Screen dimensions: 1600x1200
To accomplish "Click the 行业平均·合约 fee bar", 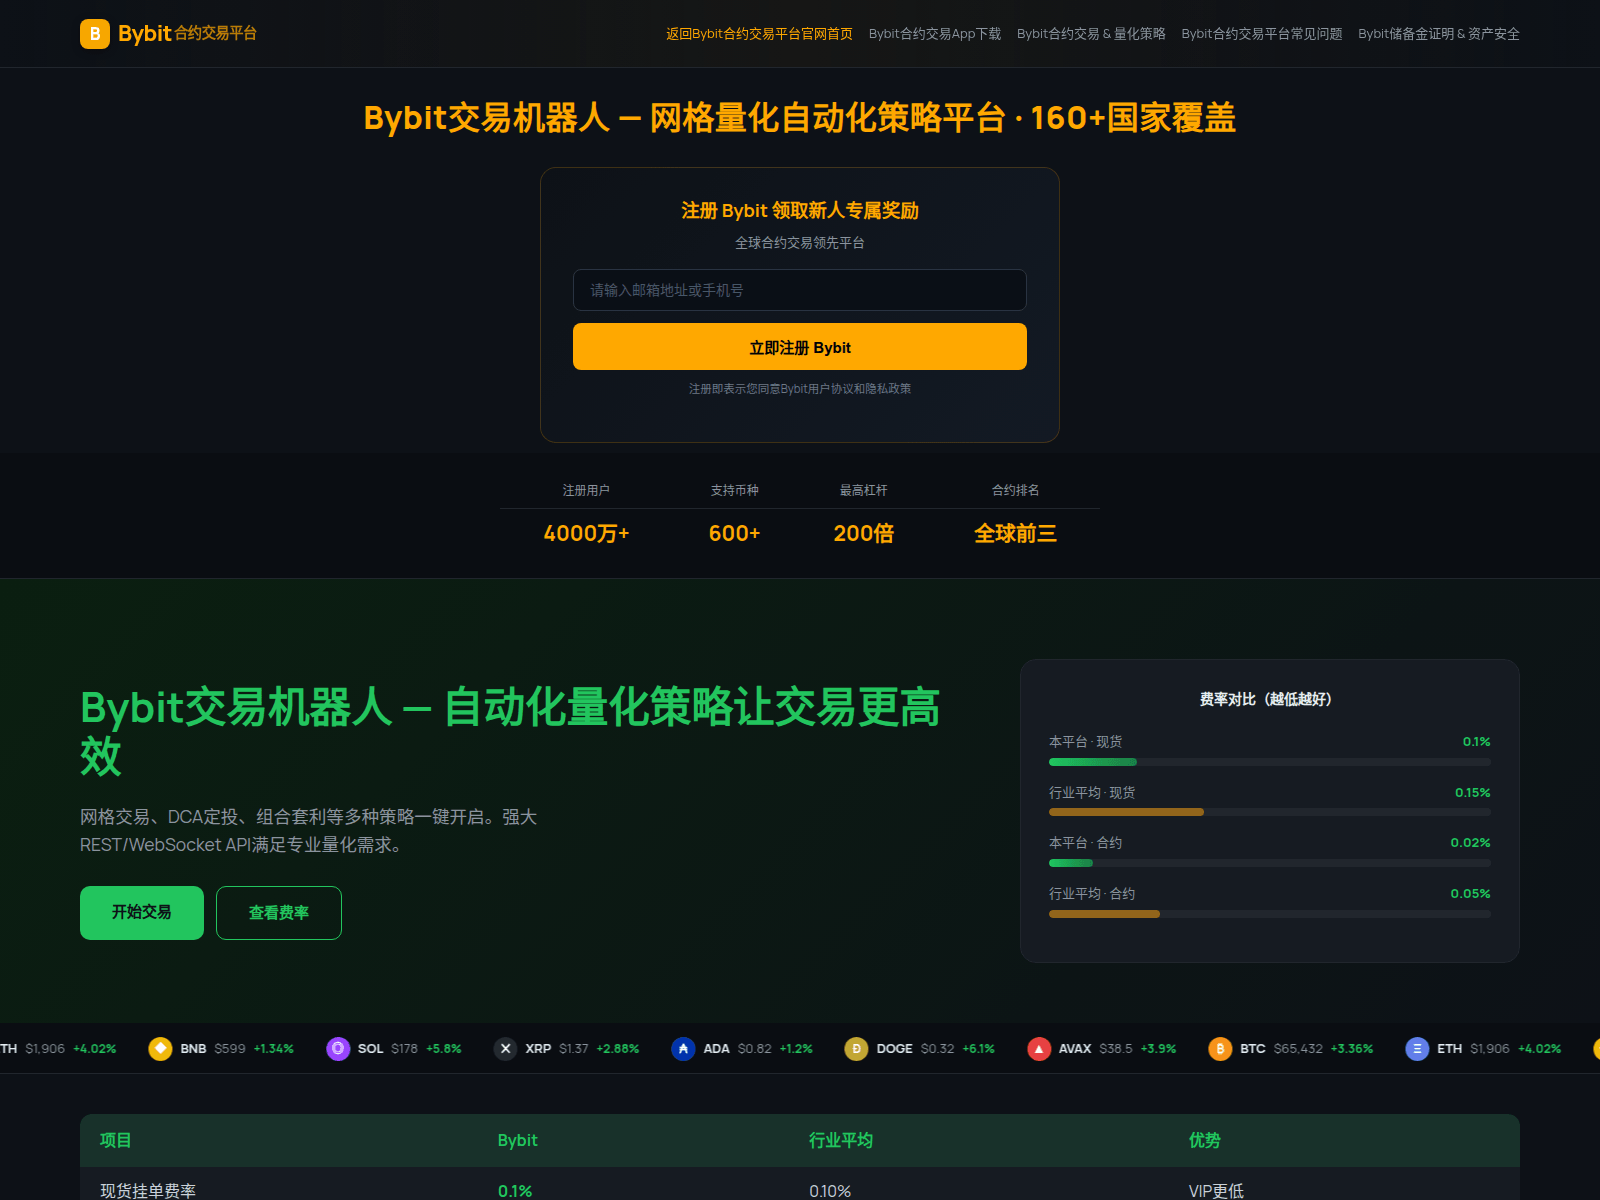I will click(x=1270, y=914).
